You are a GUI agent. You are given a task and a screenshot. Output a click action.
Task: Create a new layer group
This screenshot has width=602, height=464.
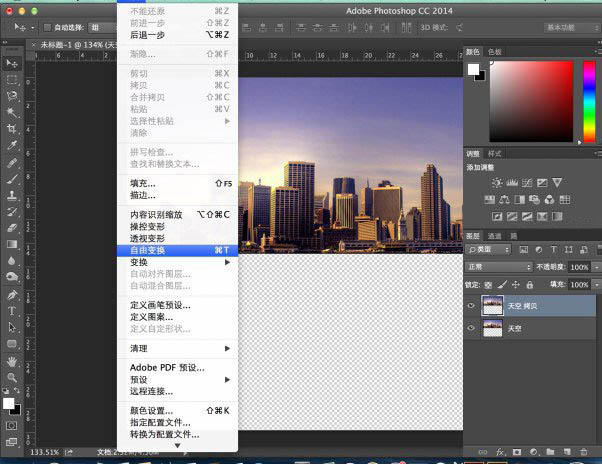click(x=550, y=452)
